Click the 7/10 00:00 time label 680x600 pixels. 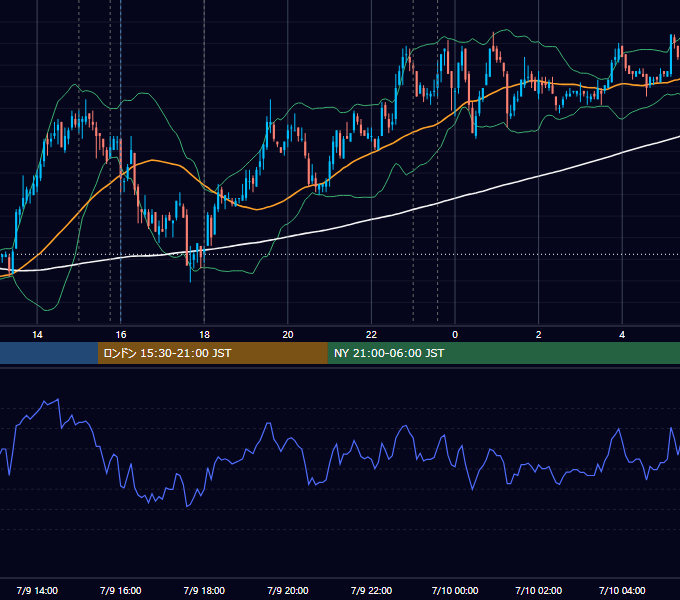pyautogui.click(x=455, y=590)
